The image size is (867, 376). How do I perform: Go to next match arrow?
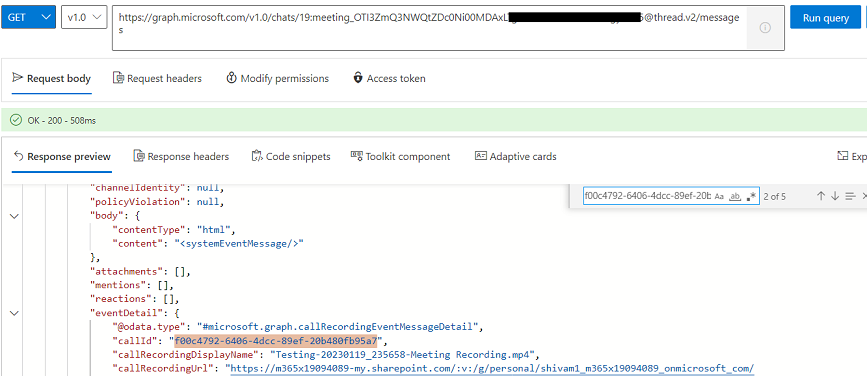pos(835,196)
